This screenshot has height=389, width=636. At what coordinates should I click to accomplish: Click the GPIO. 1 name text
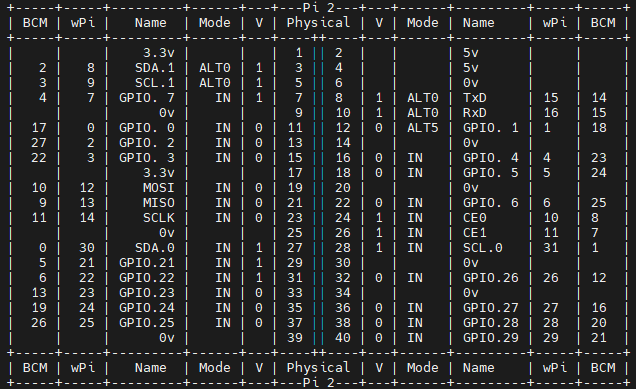pos(490,128)
